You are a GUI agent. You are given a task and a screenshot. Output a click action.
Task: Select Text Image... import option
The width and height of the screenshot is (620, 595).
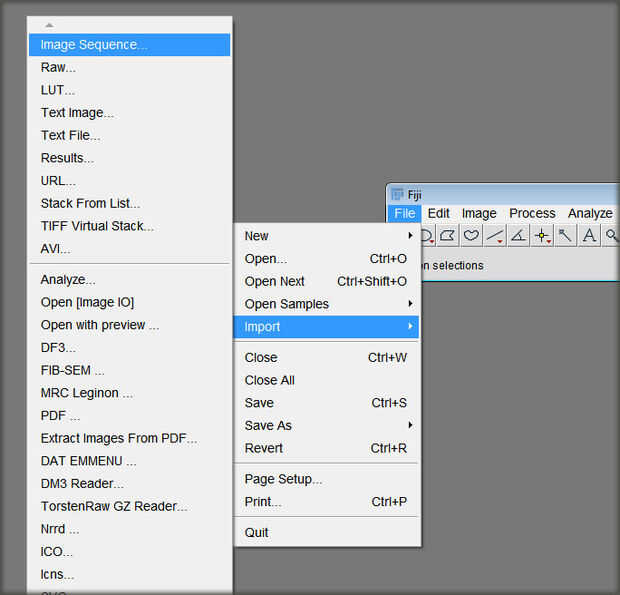tap(130, 113)
